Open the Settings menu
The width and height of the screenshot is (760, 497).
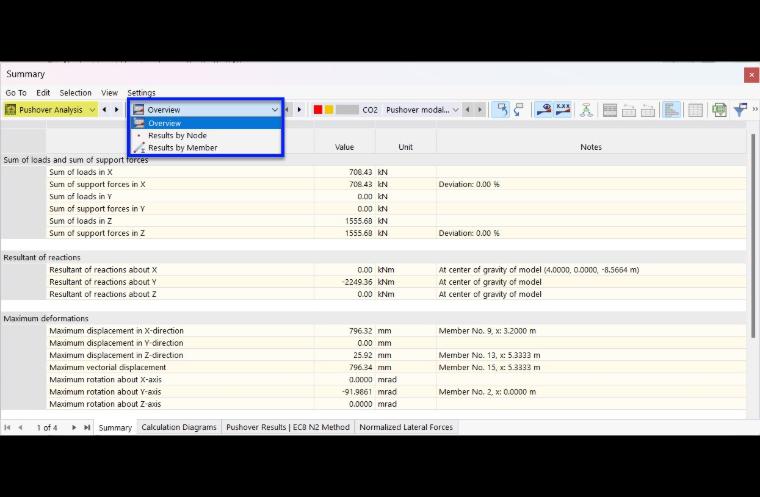[142, 93]
